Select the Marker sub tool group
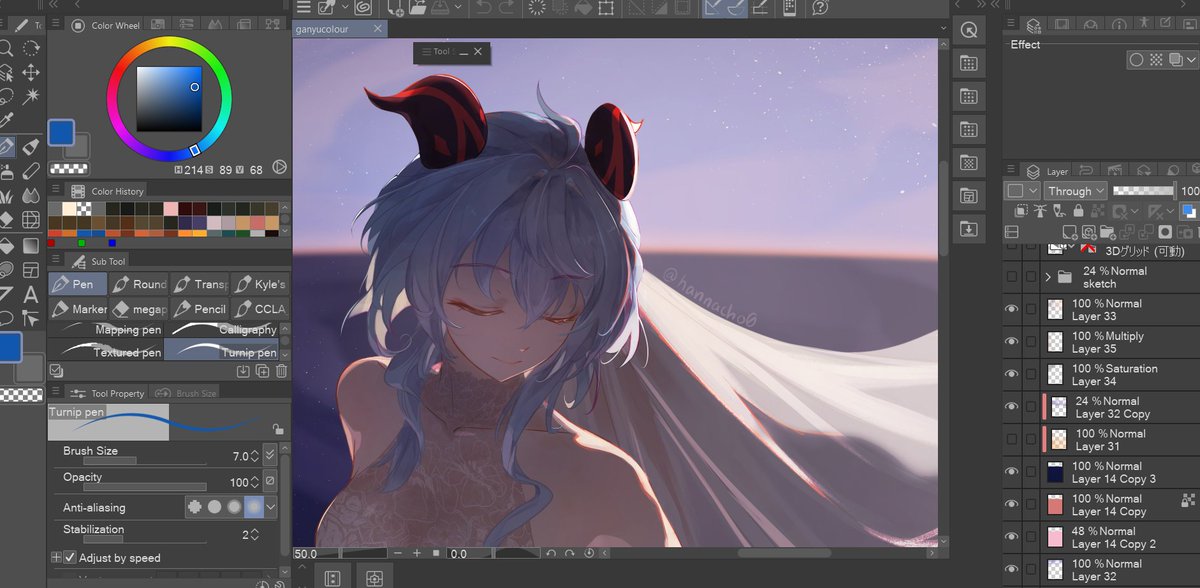 (78, 309)
